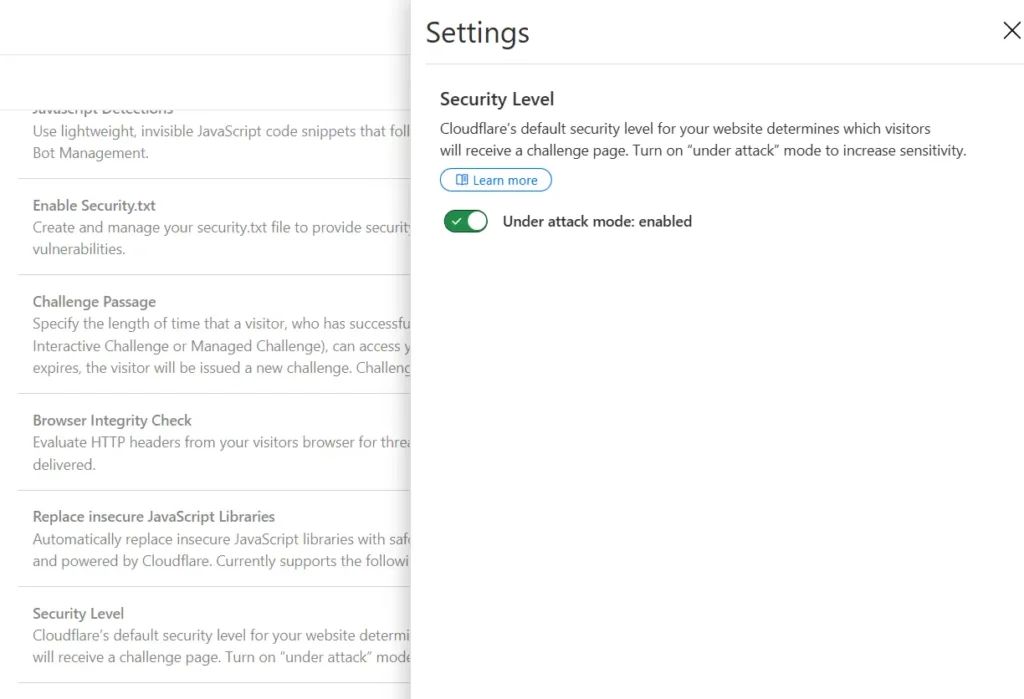Click the 'Under attack mode: enabled' label
This screenshot has width=1024, height=699.
(x=597, y=221)
